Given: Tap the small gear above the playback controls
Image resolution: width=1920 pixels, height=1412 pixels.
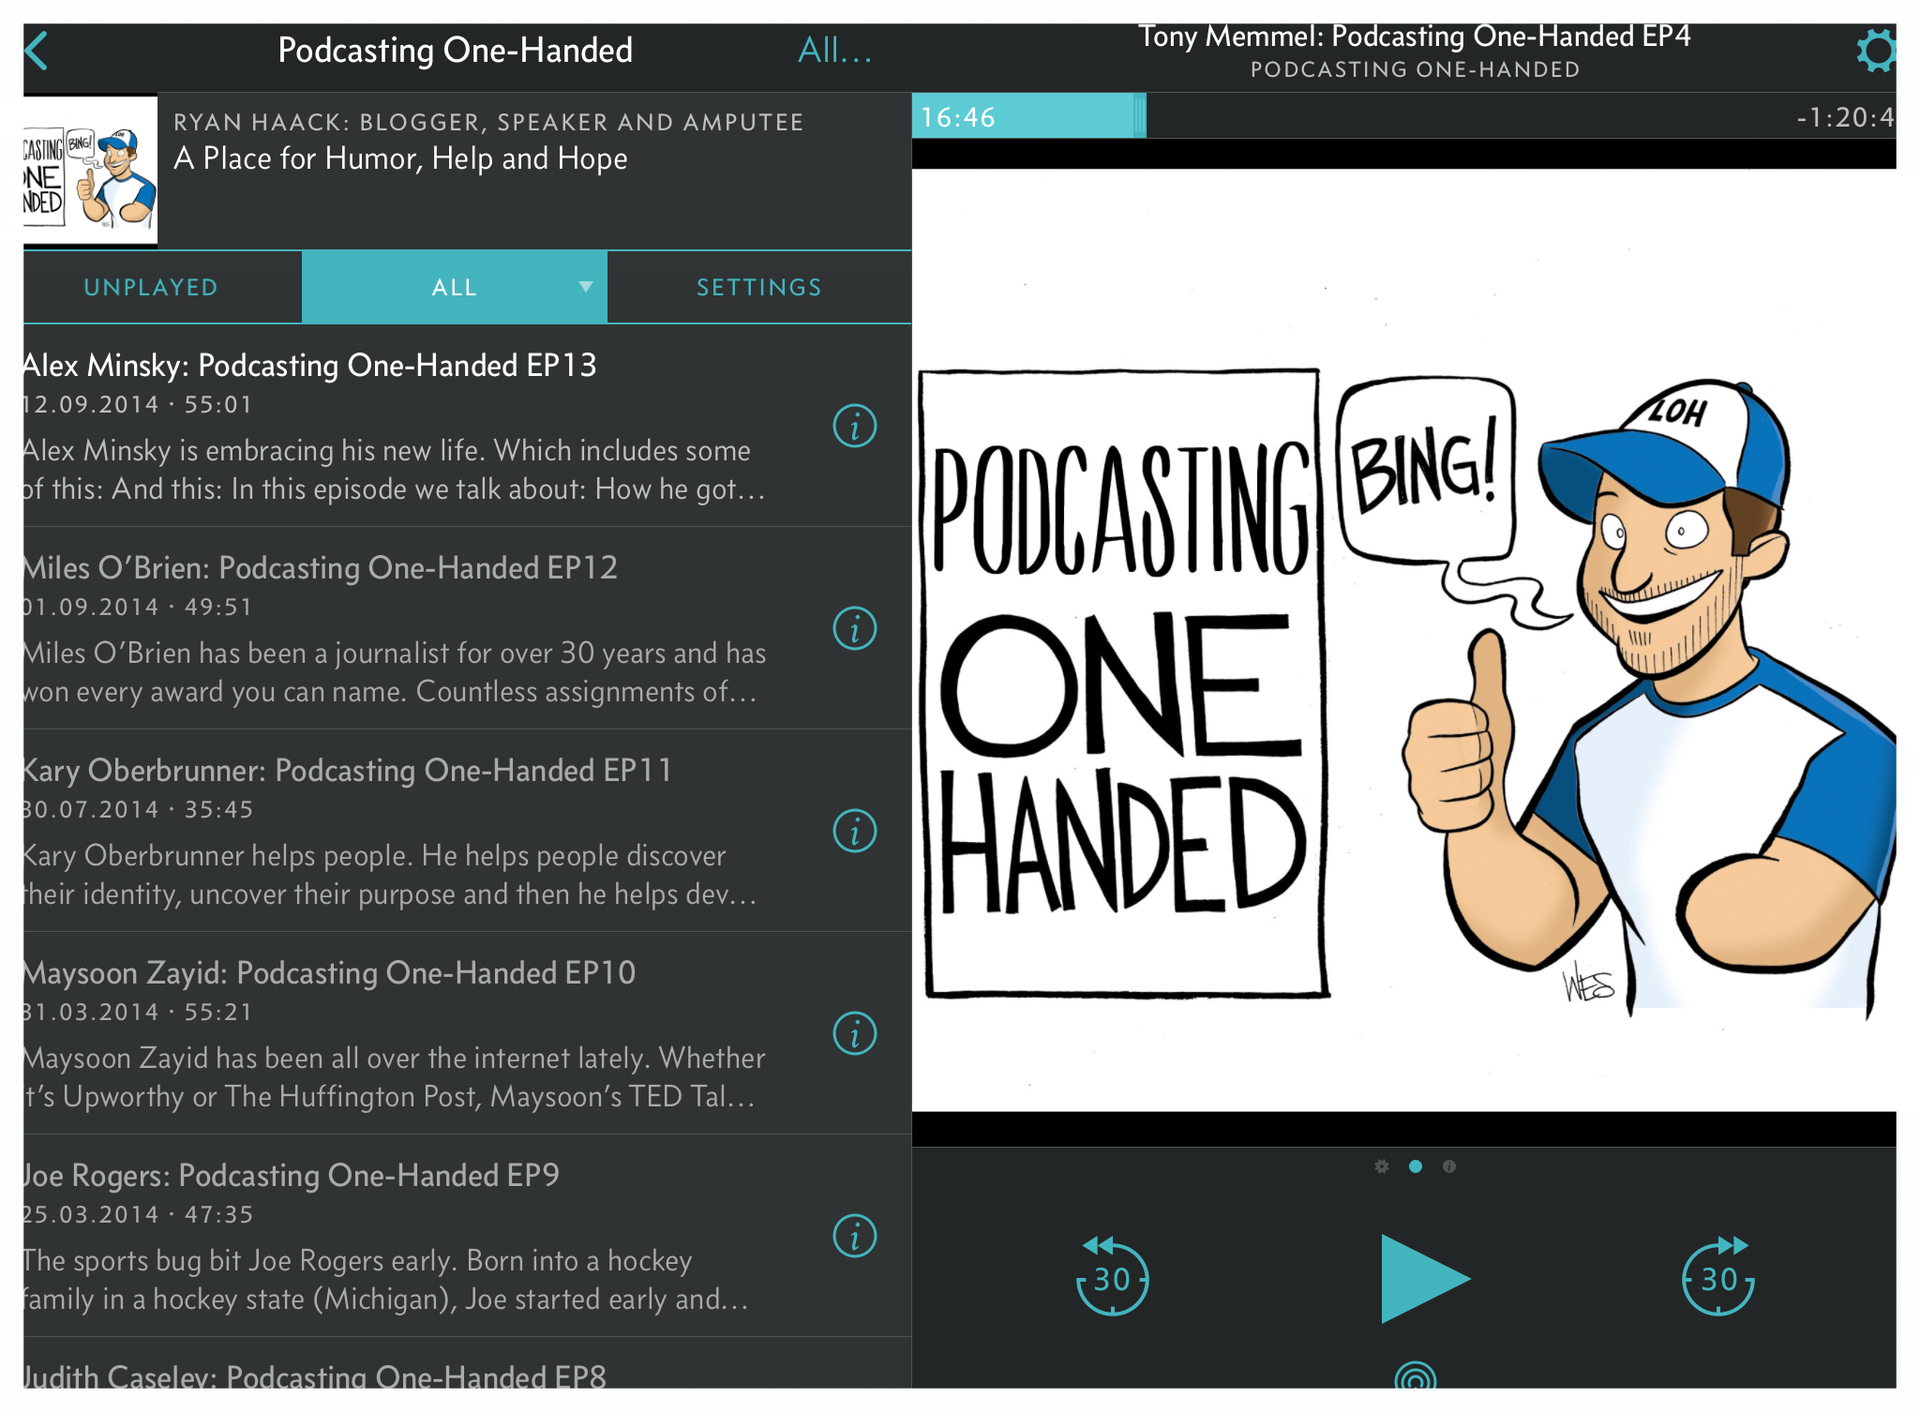Looking at the screenshot, I should (x=1383, y=1165).
